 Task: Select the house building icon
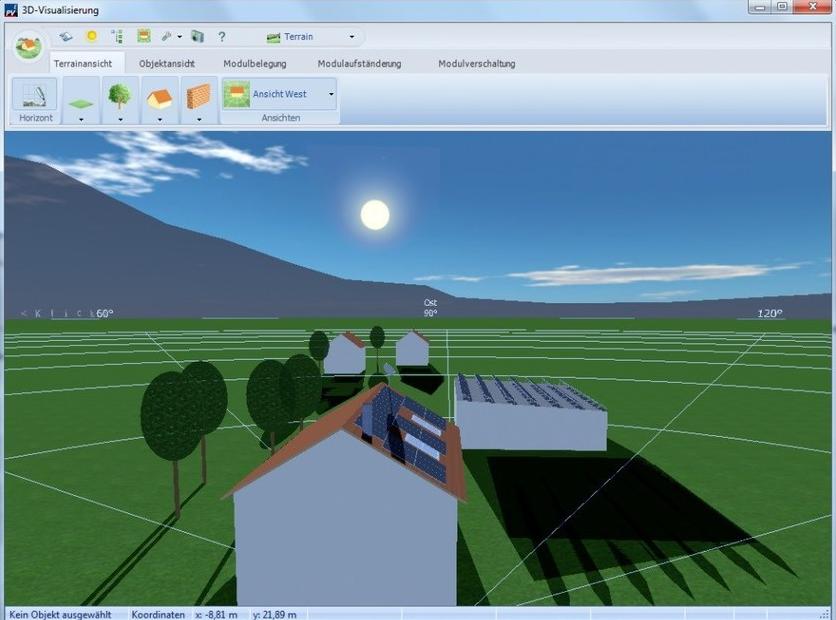(x=159, y=95)
